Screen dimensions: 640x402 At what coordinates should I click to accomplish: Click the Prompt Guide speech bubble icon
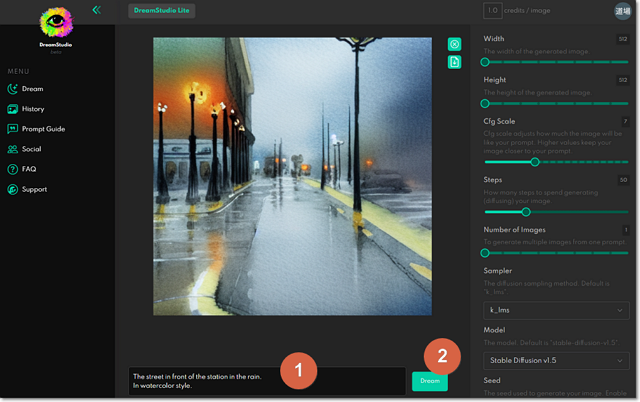click(x=12, y=129)
